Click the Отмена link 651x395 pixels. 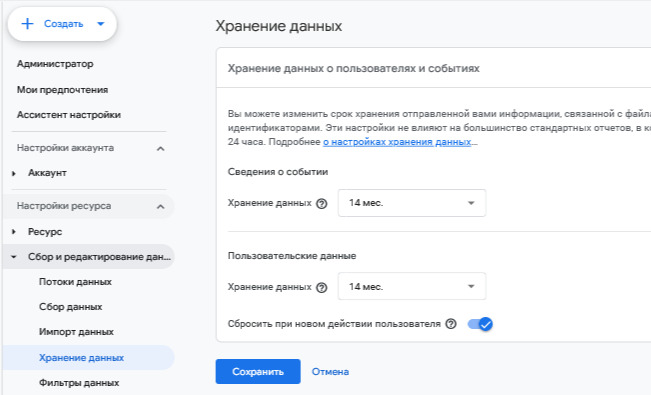[330, 372]
